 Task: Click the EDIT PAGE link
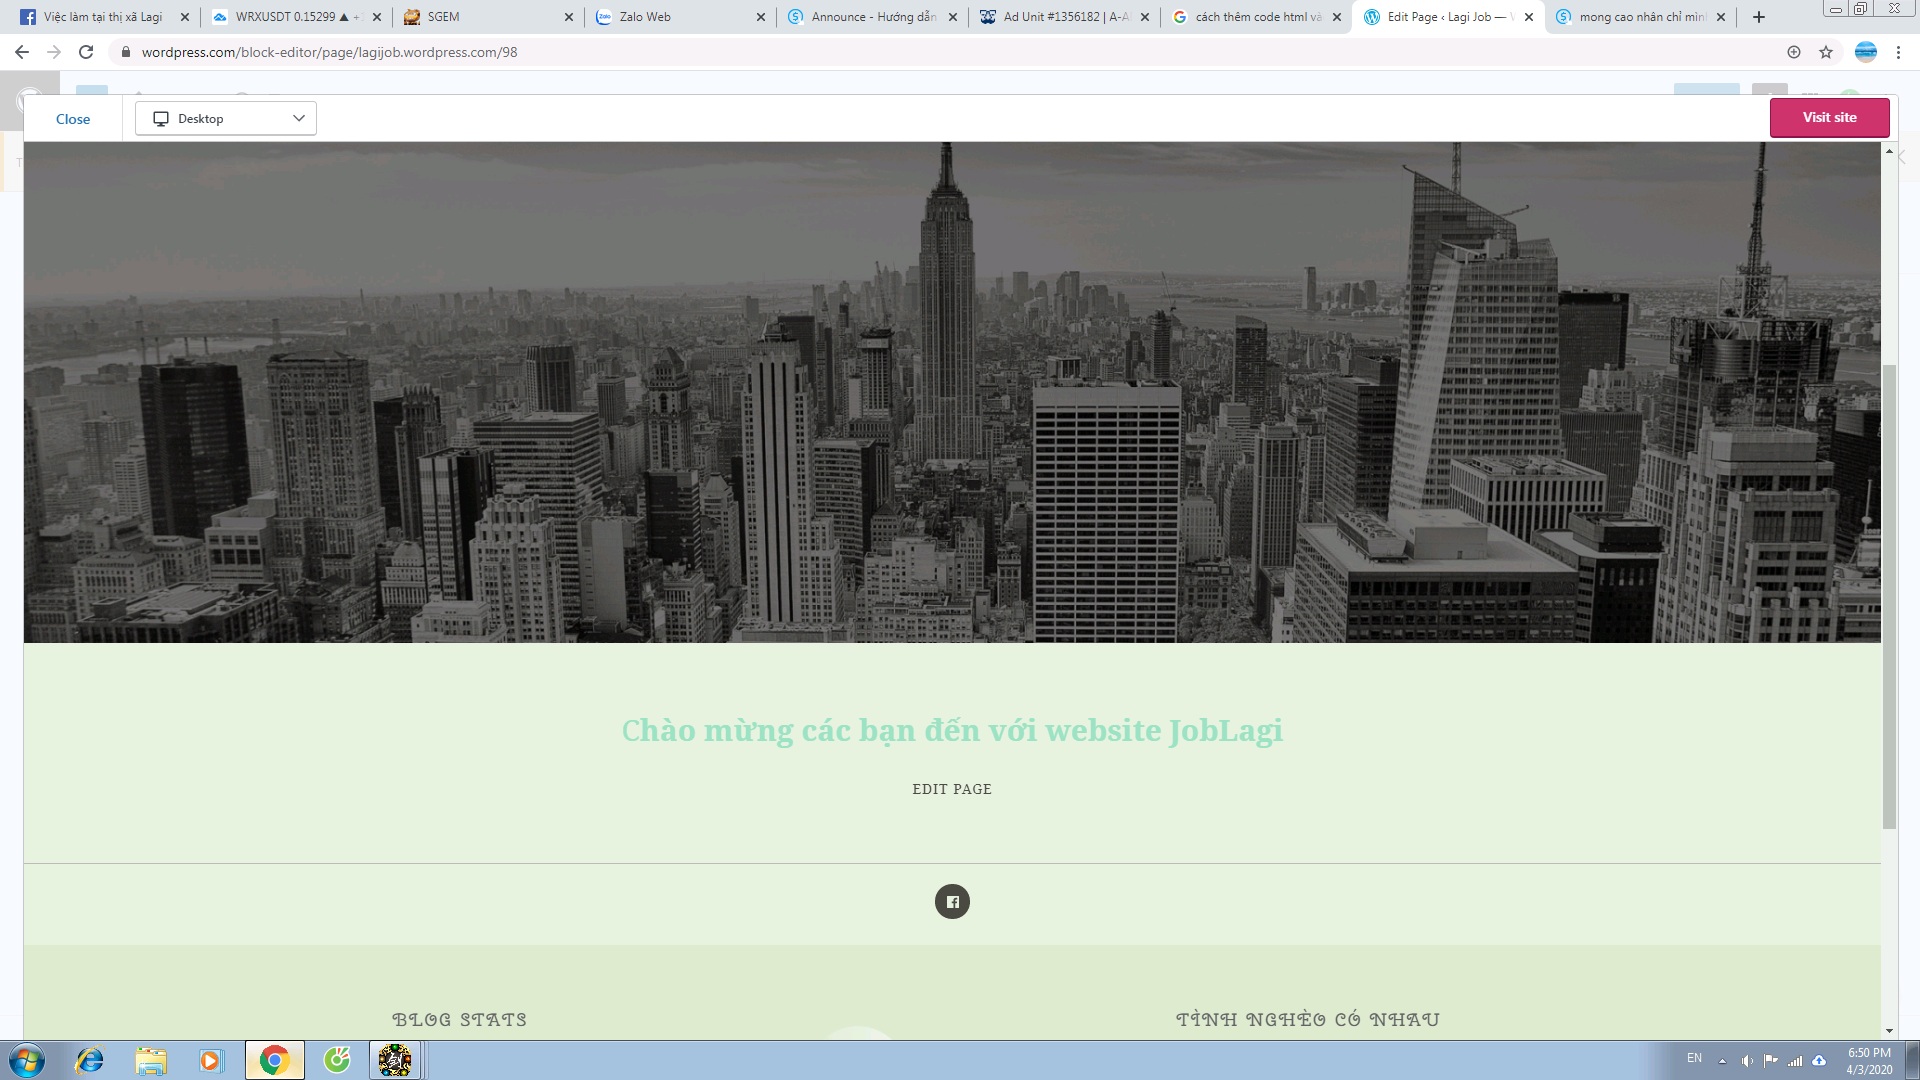[952, 789]
